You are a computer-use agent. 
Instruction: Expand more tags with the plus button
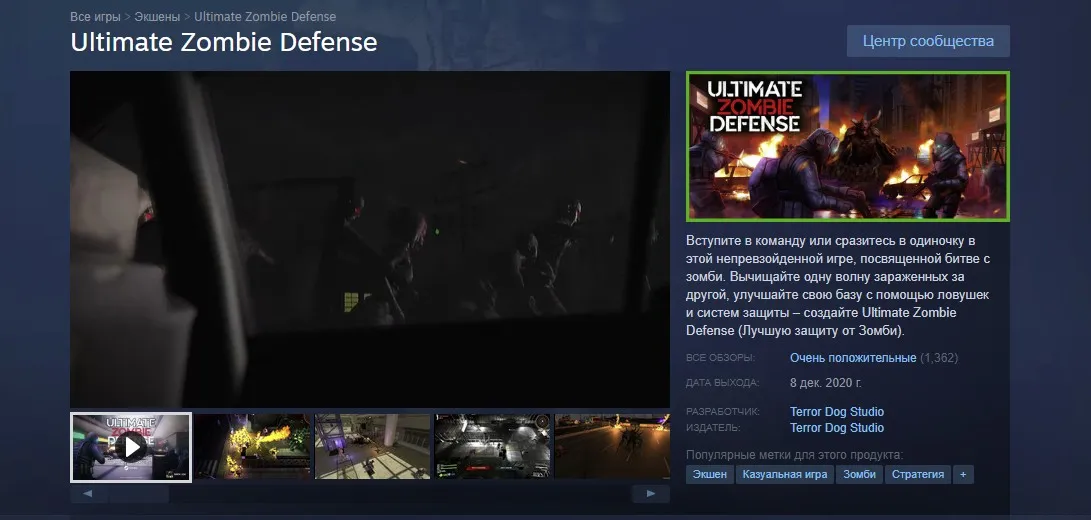[x=963, y=475]
